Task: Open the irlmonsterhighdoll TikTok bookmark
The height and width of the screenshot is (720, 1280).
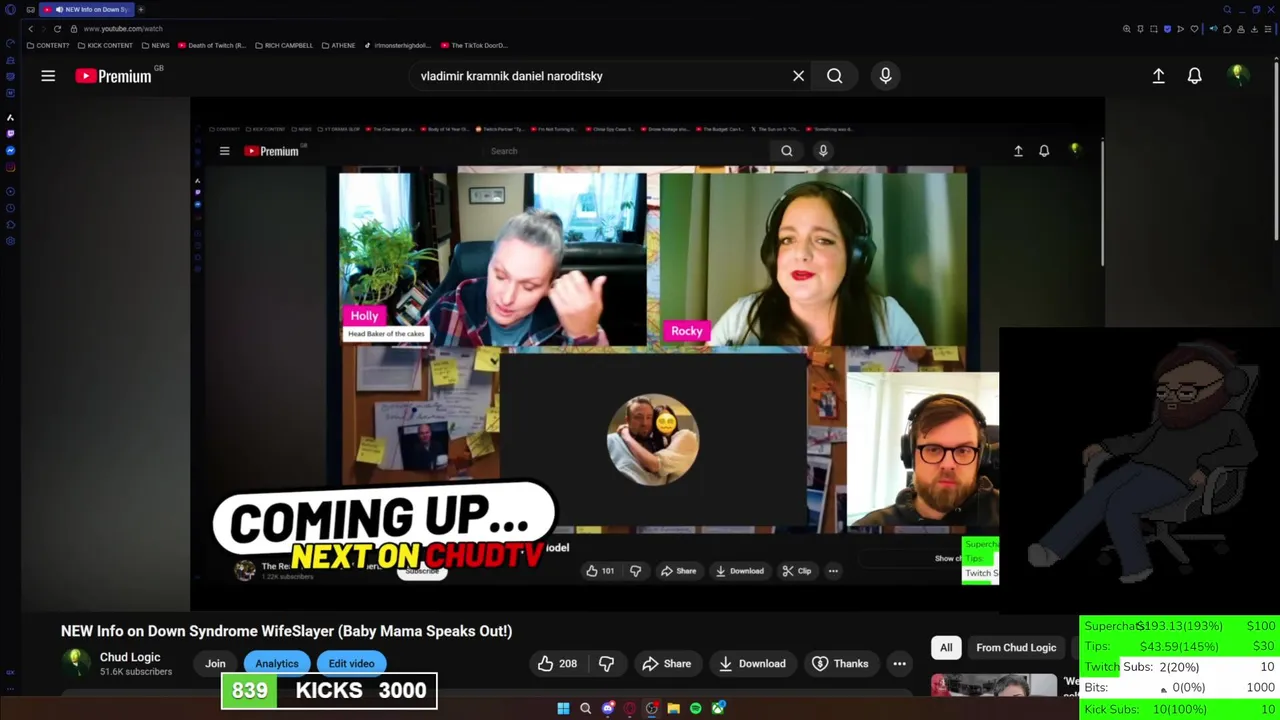Action: click(x=397, y=45)
